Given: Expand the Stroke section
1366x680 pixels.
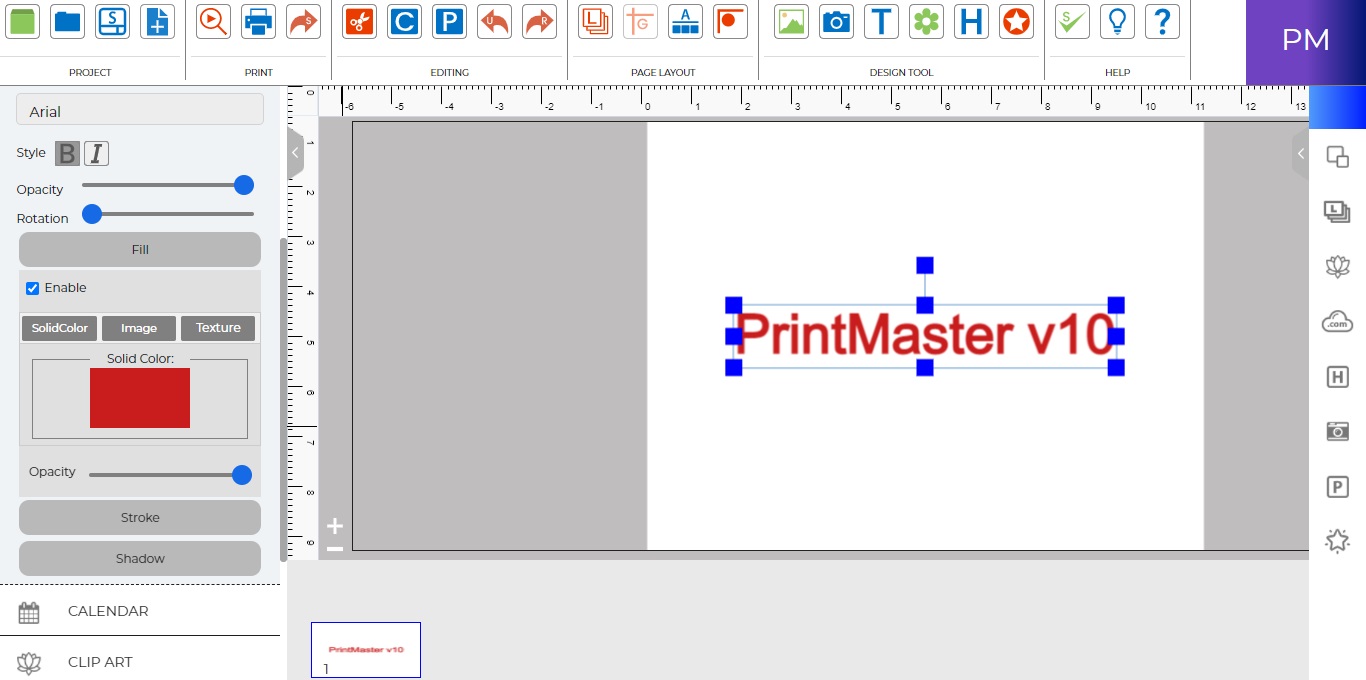Looking at the screenshot, I should click(x=140, y=517).
